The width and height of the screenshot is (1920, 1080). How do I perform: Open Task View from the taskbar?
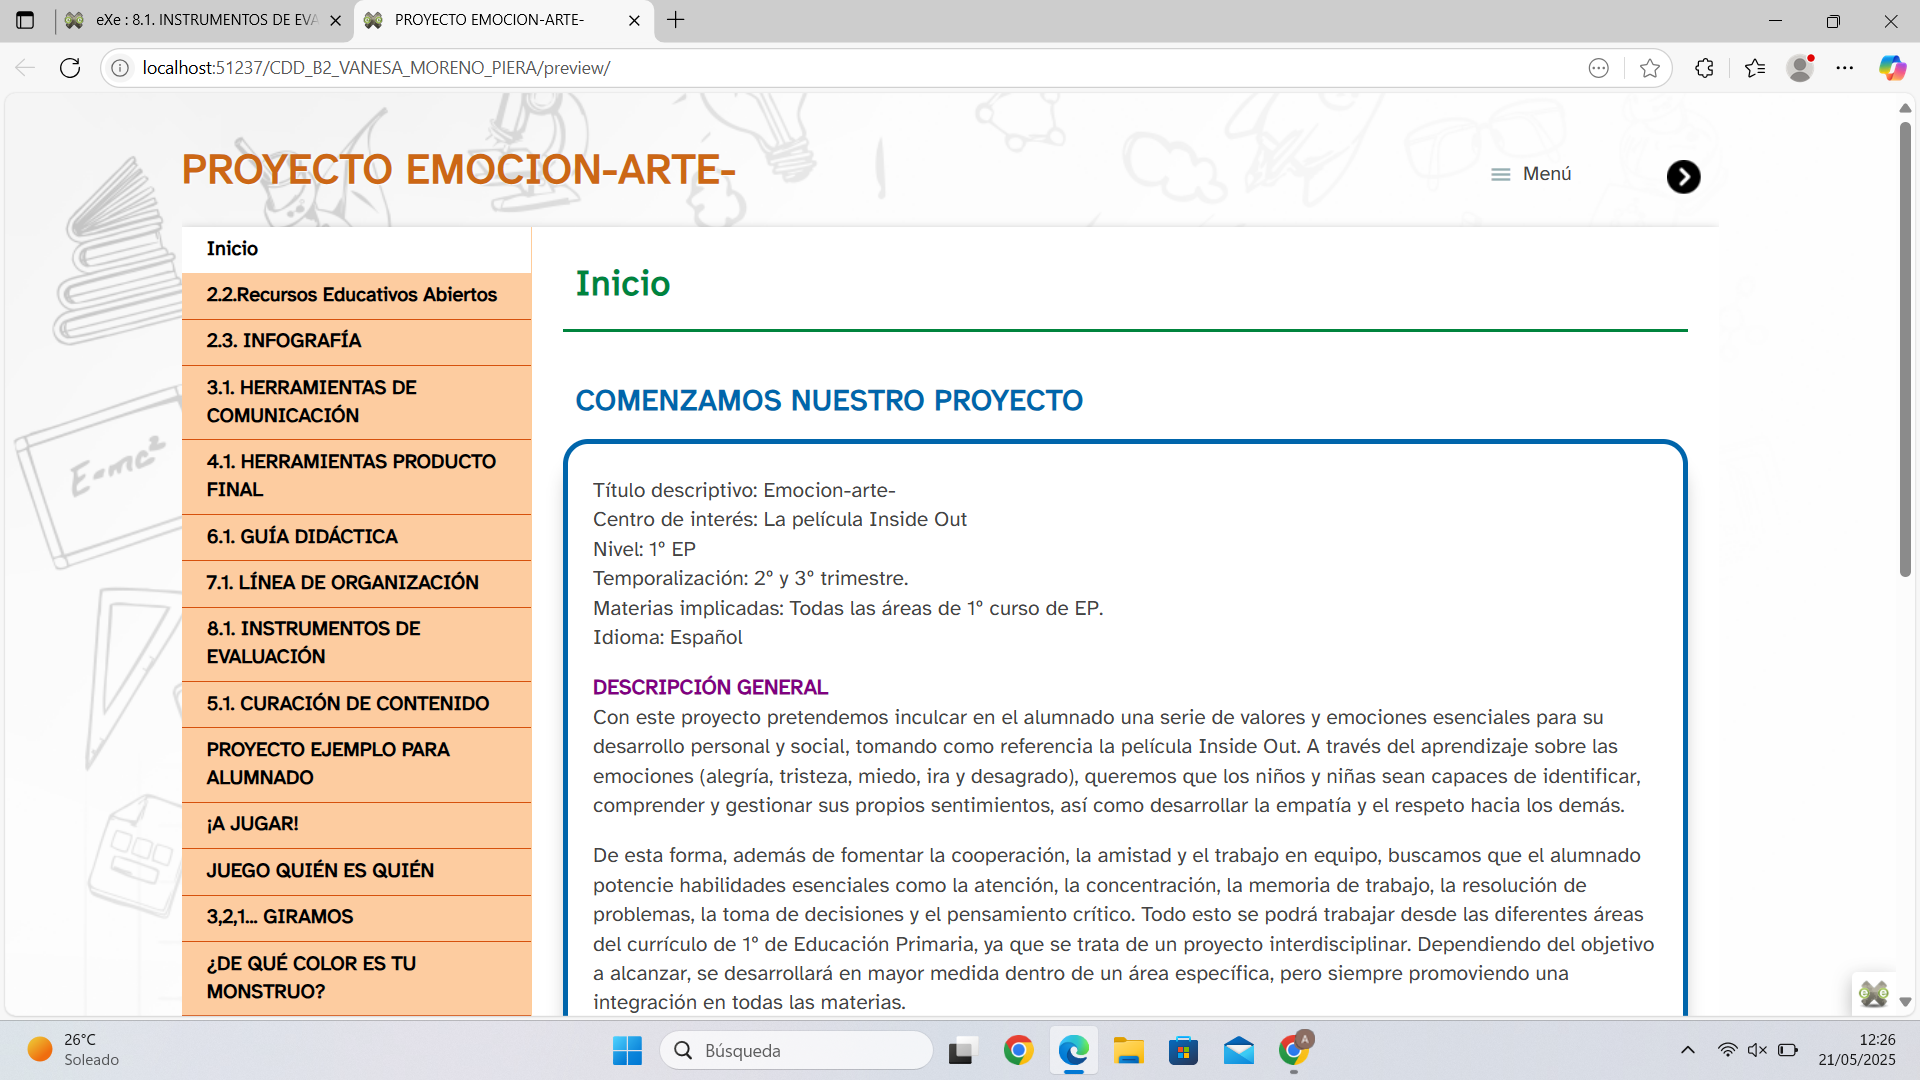click(x=961, y=1051)
